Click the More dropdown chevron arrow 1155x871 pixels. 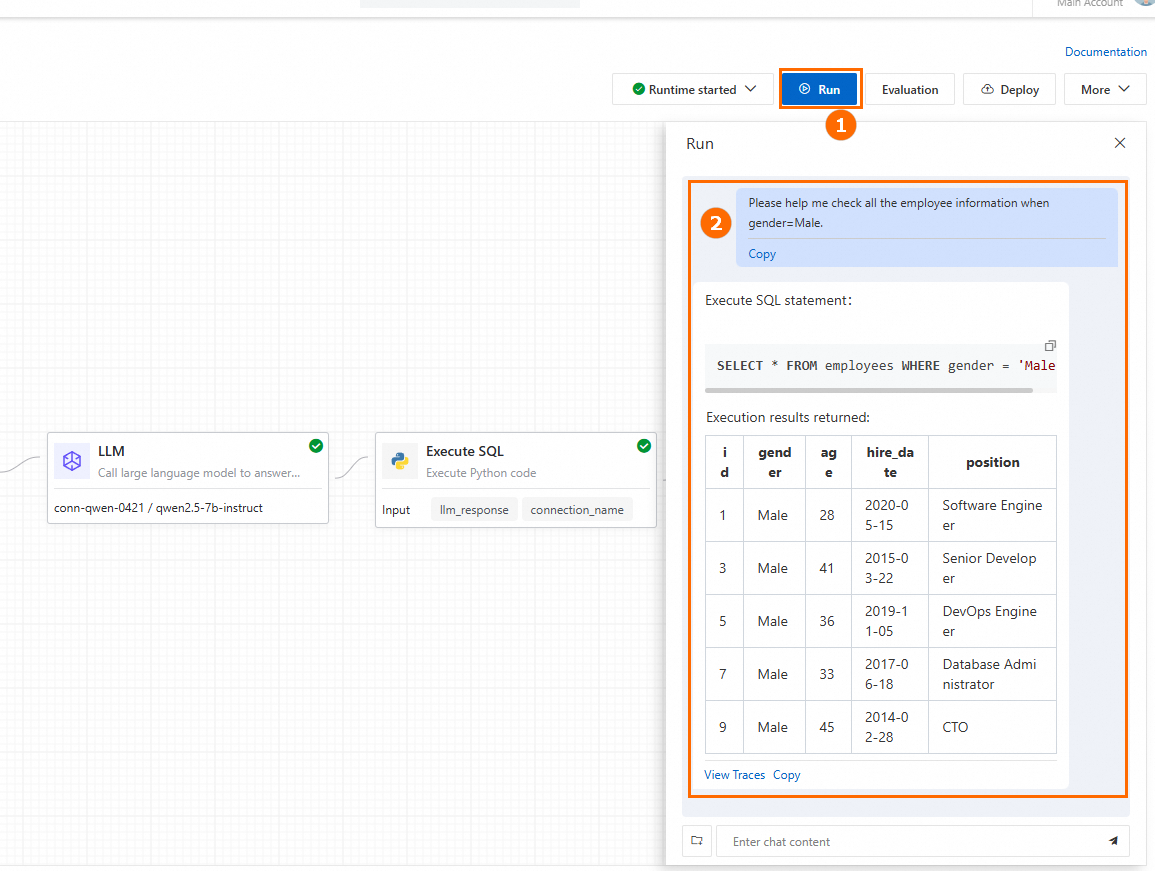tap(1124, 88)
